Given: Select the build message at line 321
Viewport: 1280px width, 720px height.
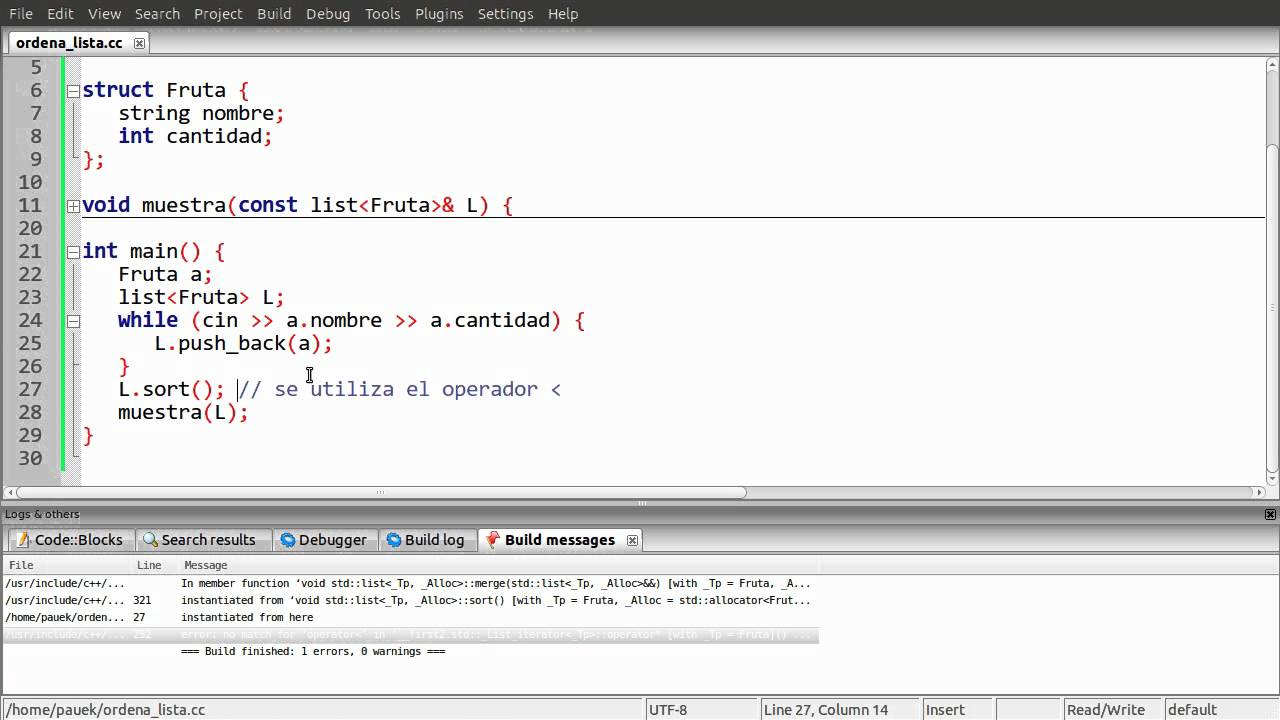Looking at the screenshot, I should tap(410, 600).
